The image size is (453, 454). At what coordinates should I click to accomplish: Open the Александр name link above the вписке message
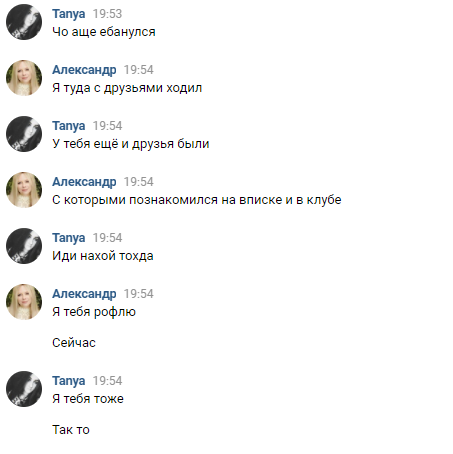coord(84,182)
